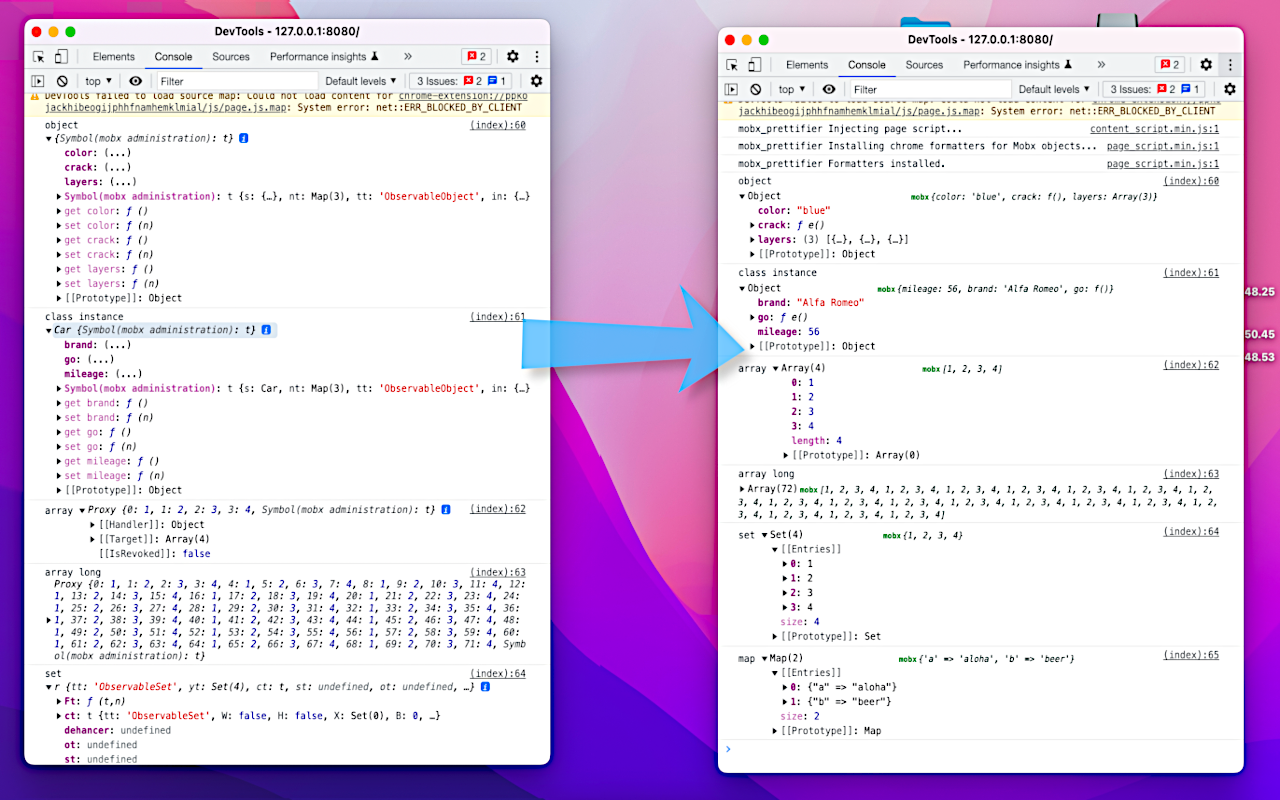Clear the console with the ban icon
This screenshot has width=1280, height=800.
point(61,81)
